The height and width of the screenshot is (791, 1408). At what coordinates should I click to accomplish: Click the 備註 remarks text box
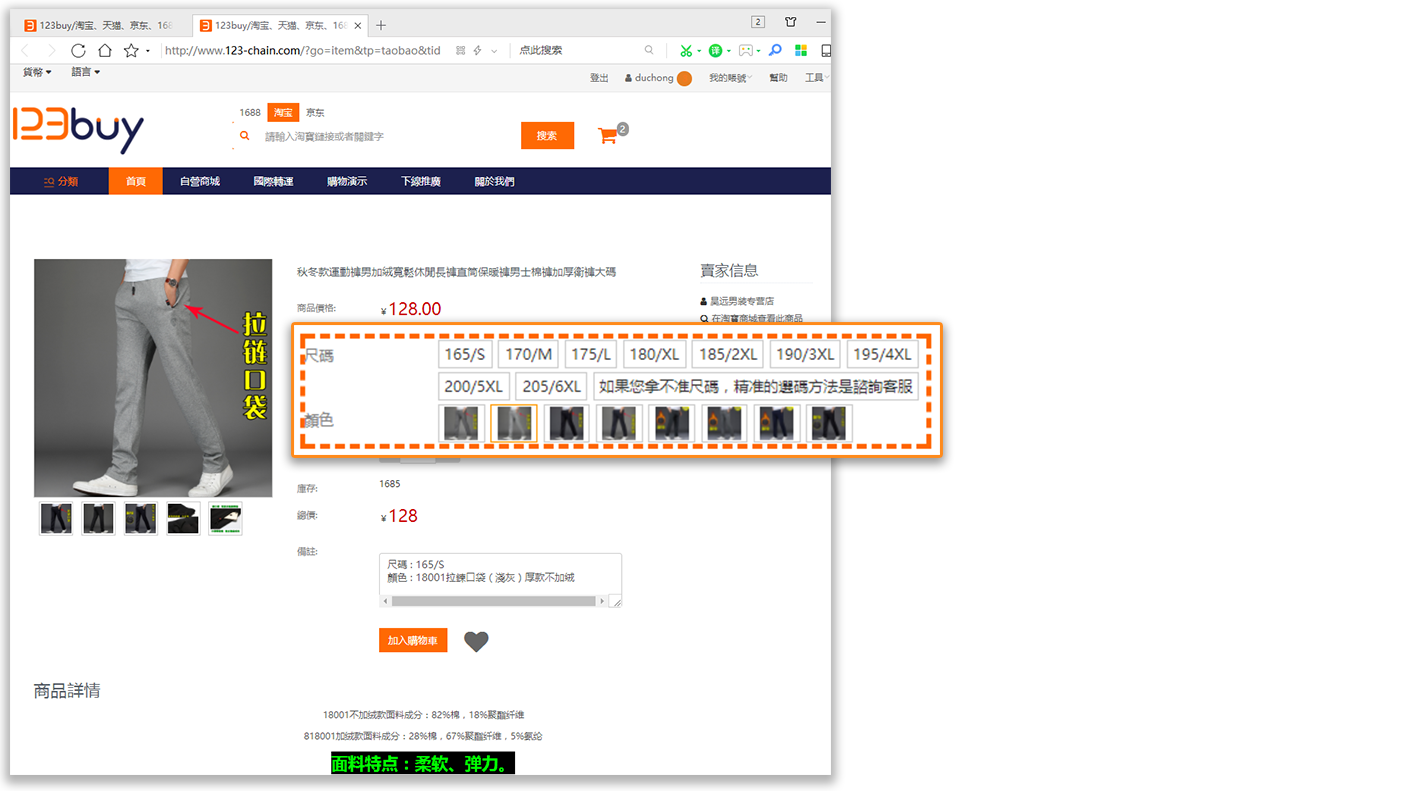500,573
